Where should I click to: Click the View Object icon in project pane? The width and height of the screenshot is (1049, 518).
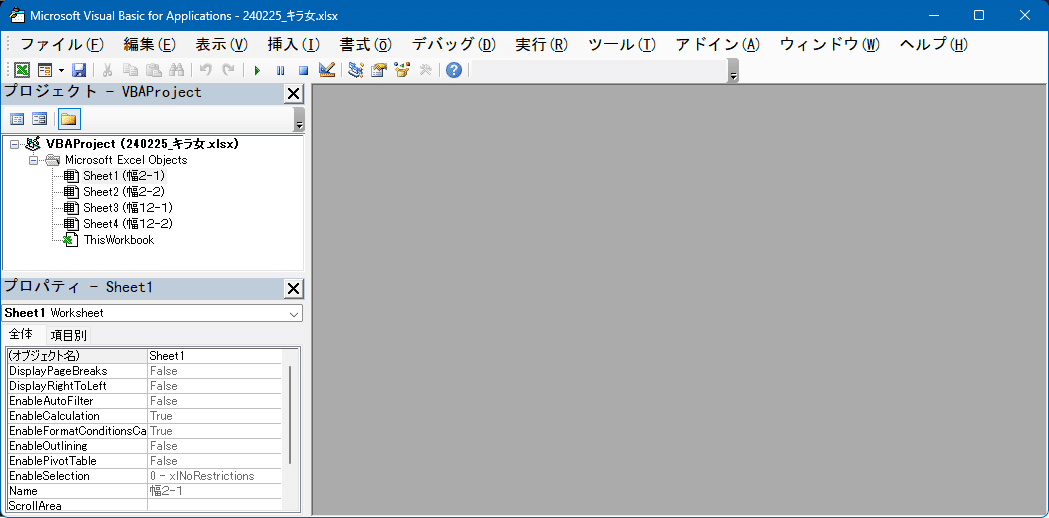pos(40,119)
